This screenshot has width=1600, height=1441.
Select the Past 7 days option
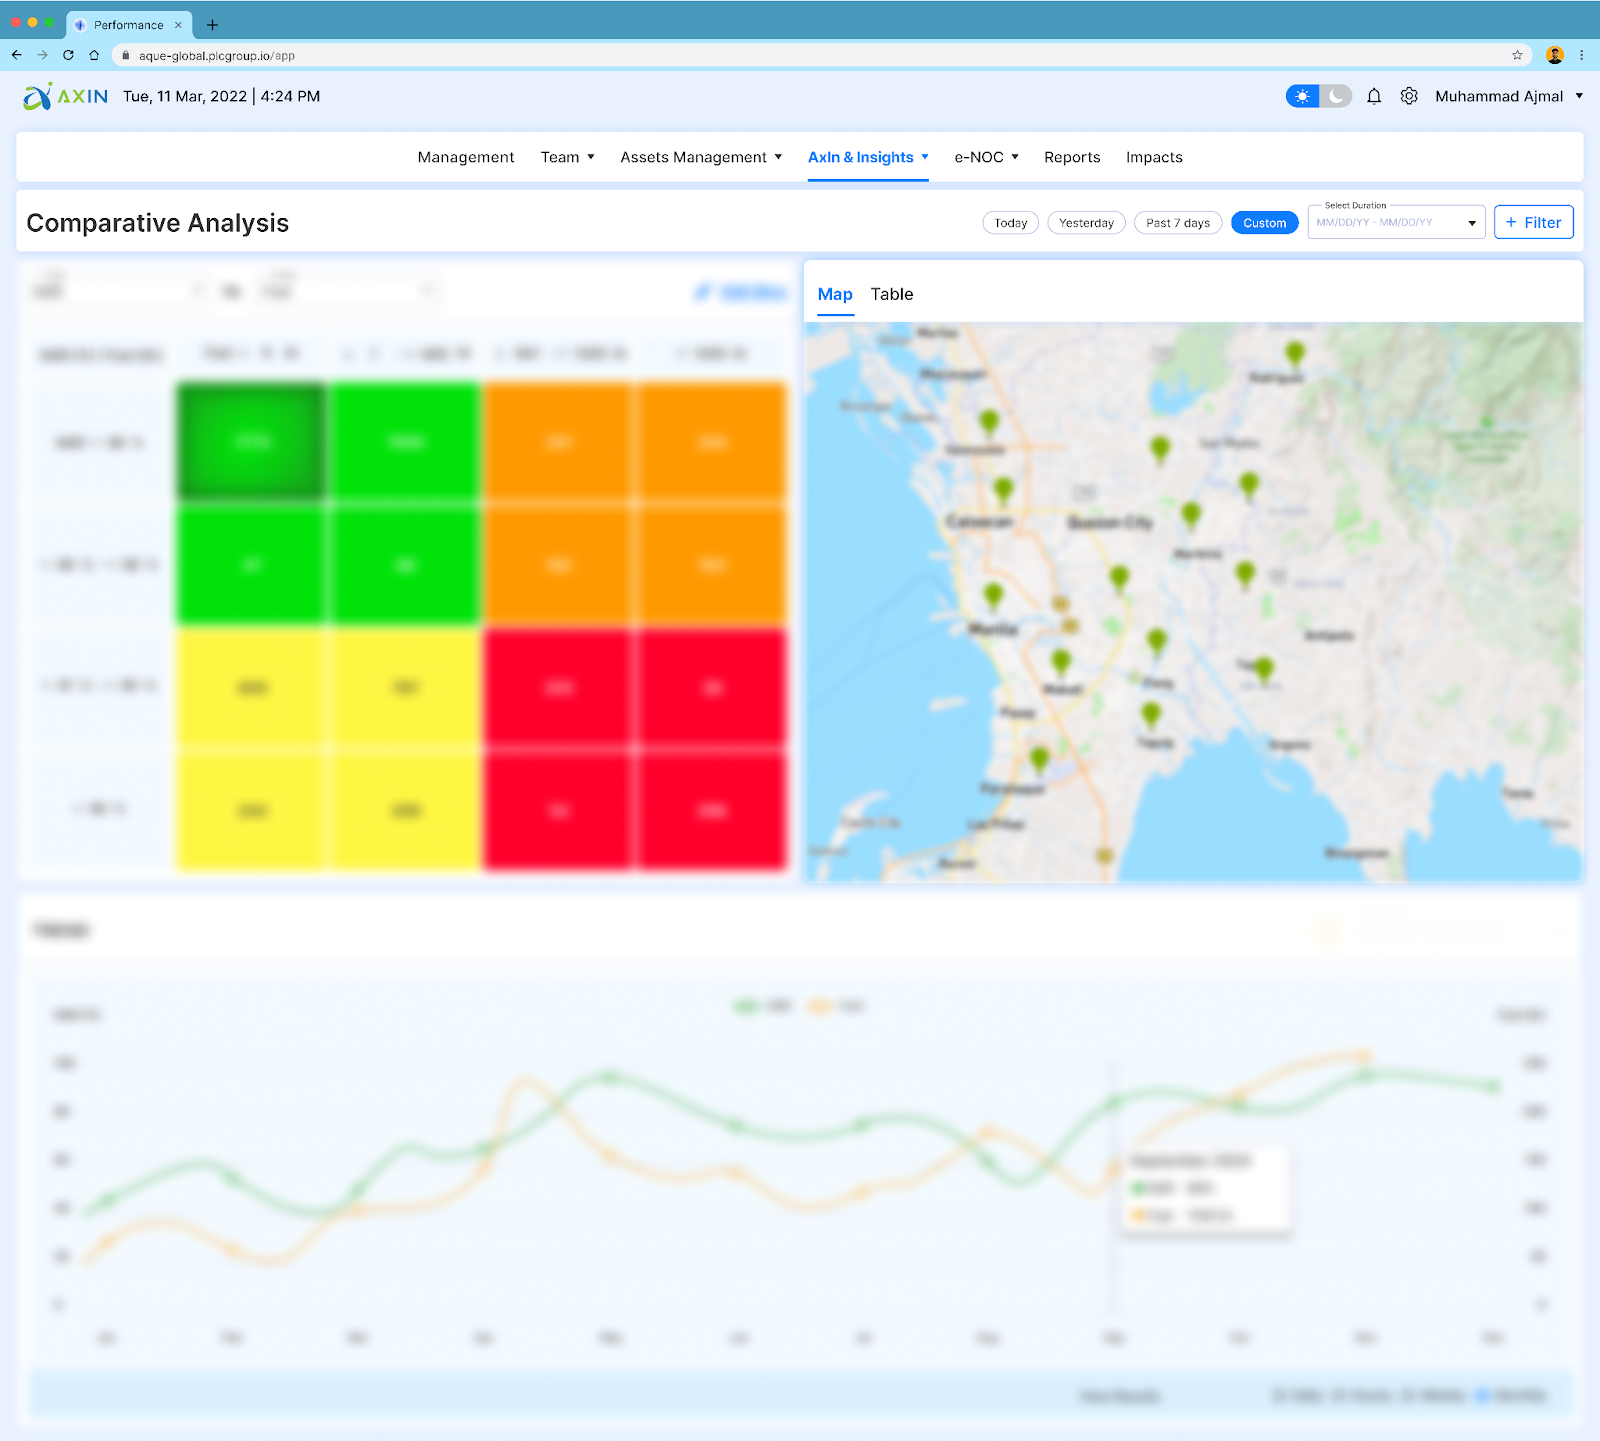tap(1177, 223)
